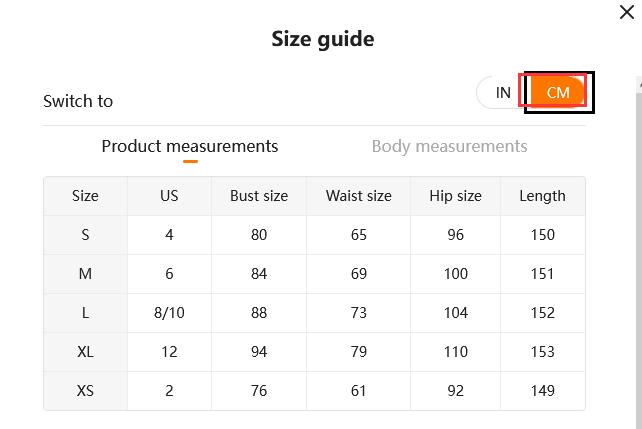Click the vertical scrollbar on the right
Image resolution: width=642 pixels, height=429 pixels.
tap(638, 250)
